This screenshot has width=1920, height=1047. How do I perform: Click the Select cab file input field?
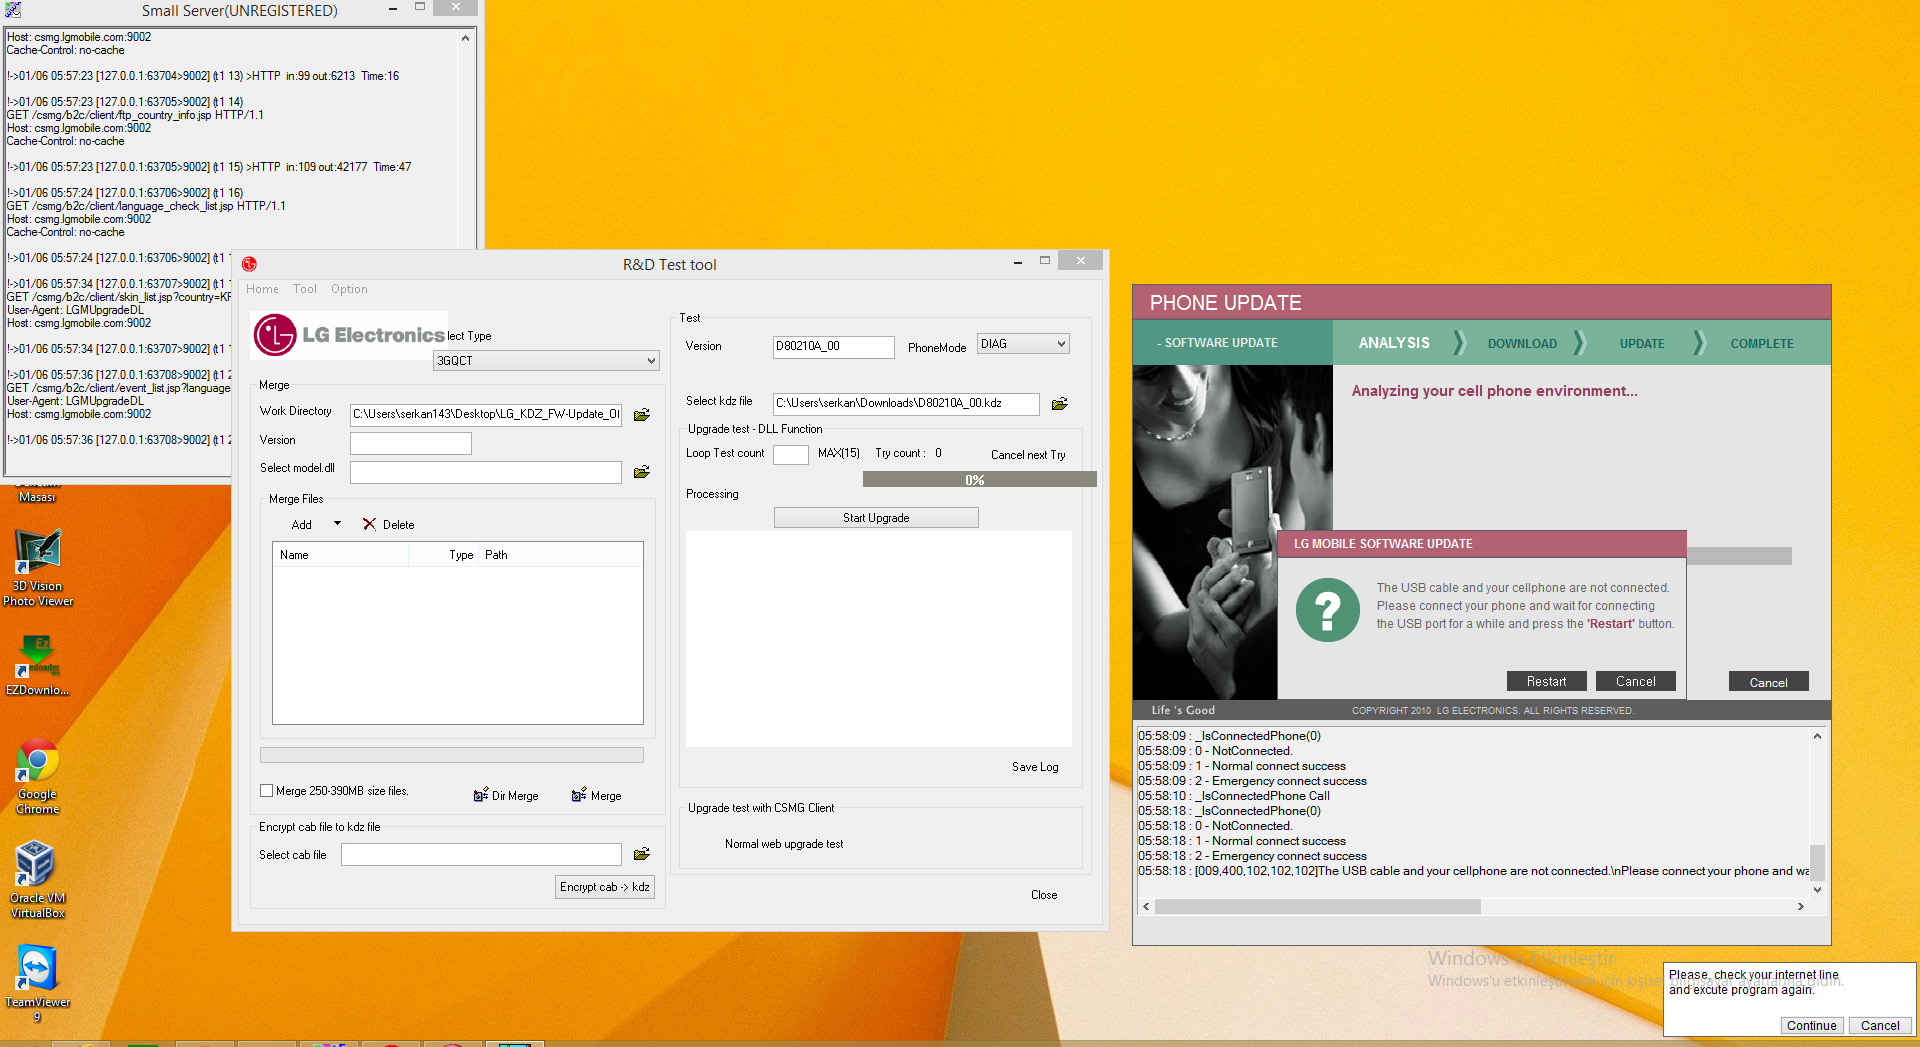[481, 854]
